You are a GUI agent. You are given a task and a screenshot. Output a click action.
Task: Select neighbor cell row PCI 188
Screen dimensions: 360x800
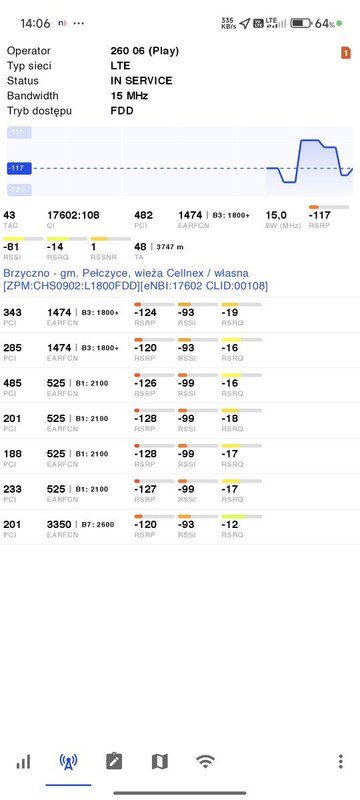(x=180, y=456)
